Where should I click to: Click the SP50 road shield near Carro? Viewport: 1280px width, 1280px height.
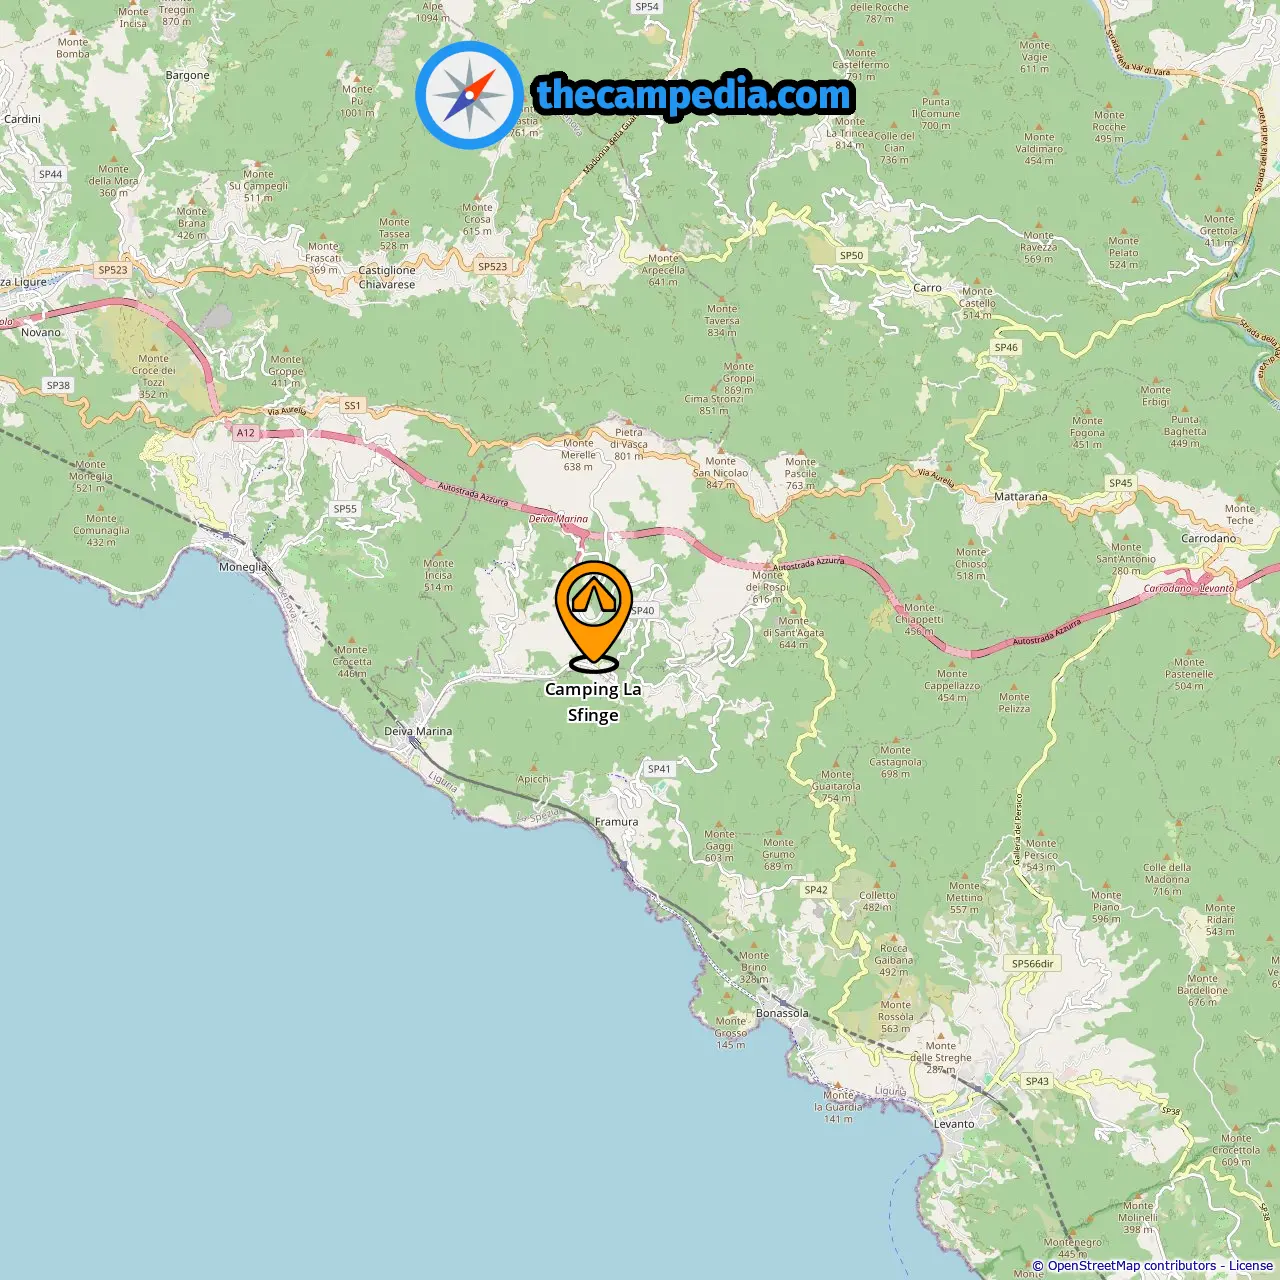click(851, 255)
